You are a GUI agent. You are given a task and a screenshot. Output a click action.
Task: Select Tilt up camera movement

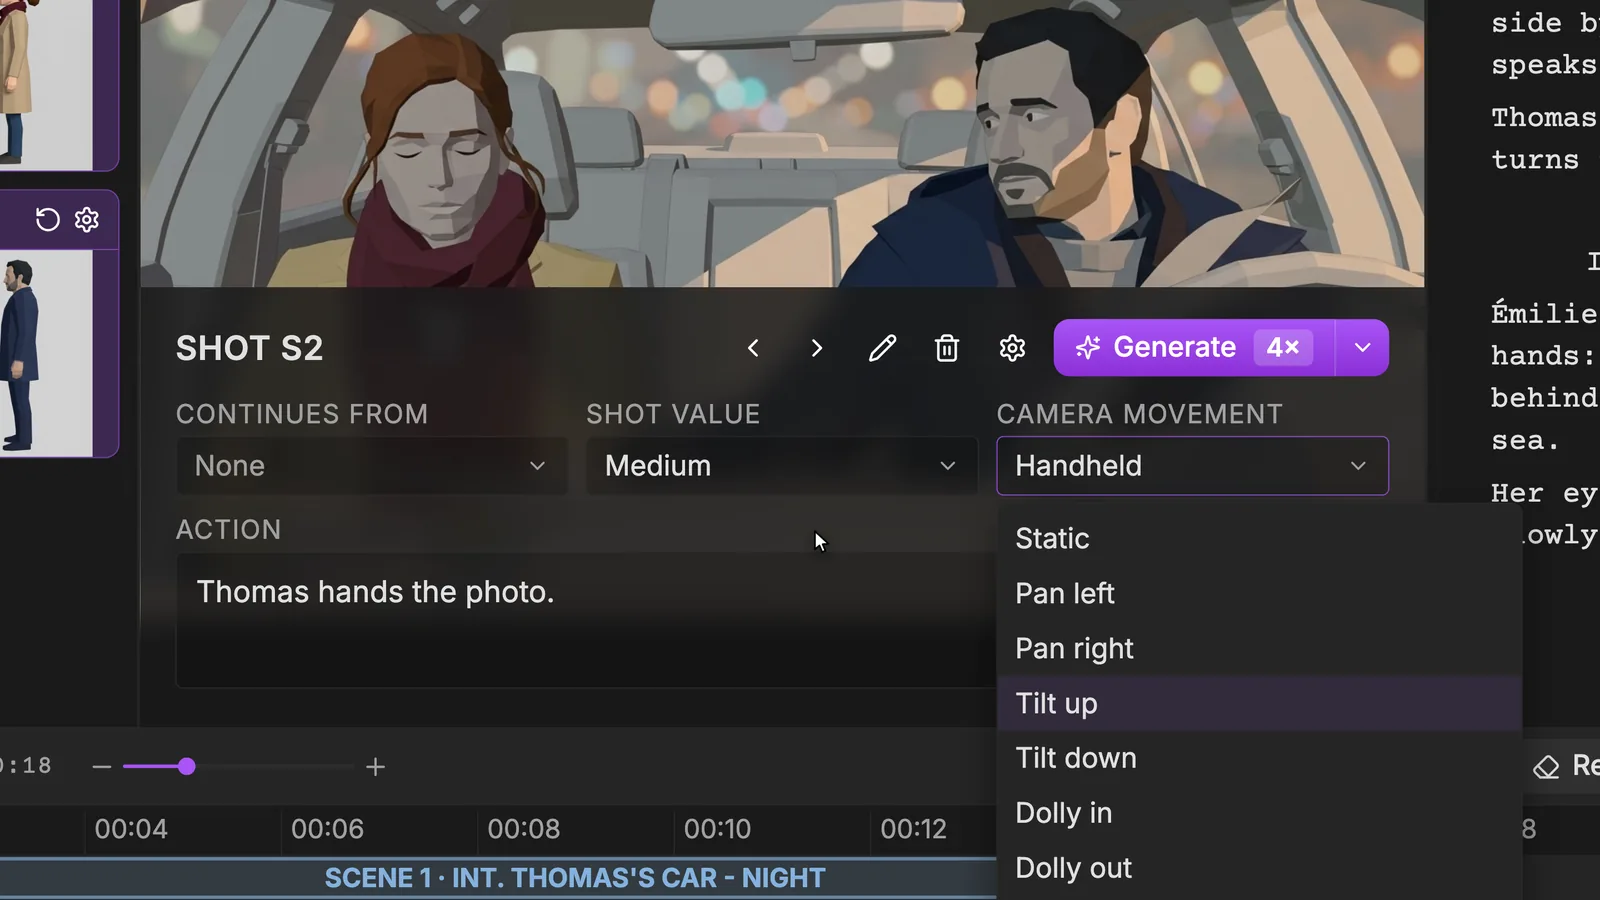tap(1259, 704)
